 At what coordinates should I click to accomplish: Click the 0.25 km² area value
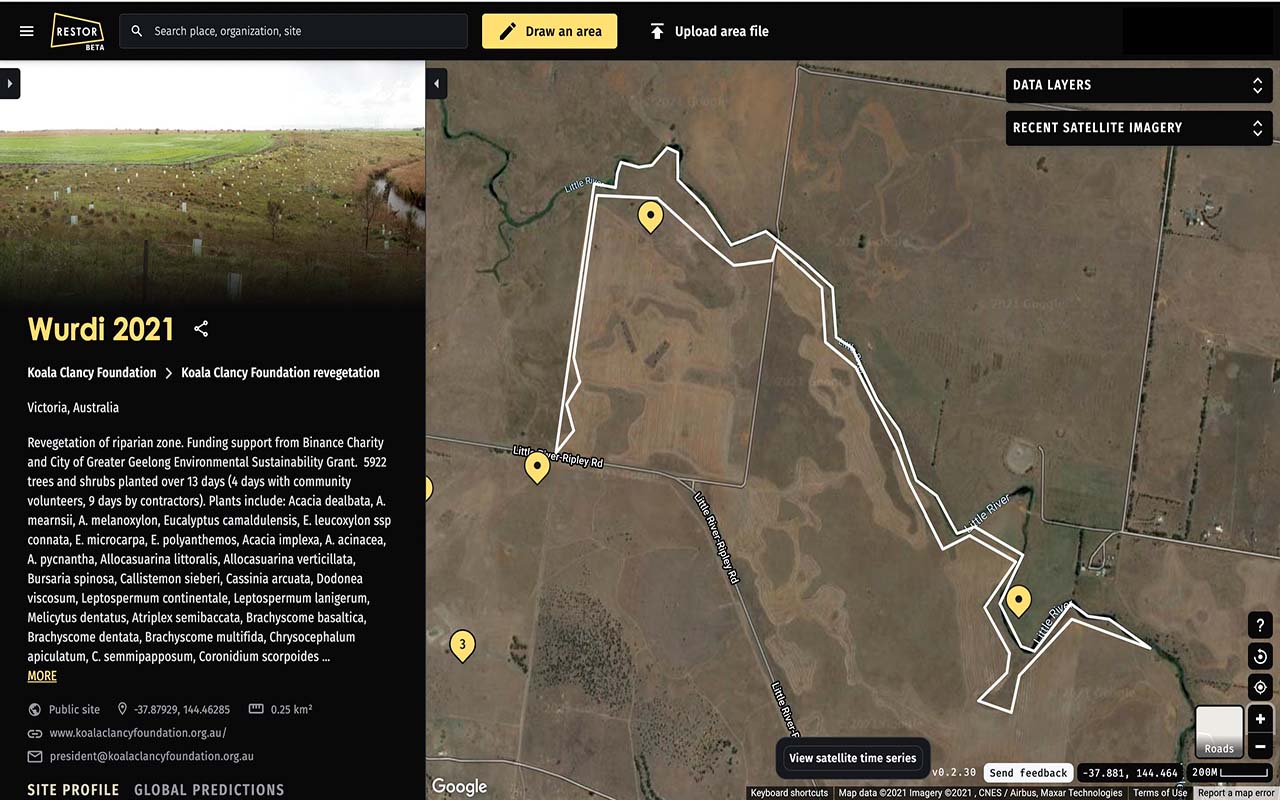(x=292, y=709)
